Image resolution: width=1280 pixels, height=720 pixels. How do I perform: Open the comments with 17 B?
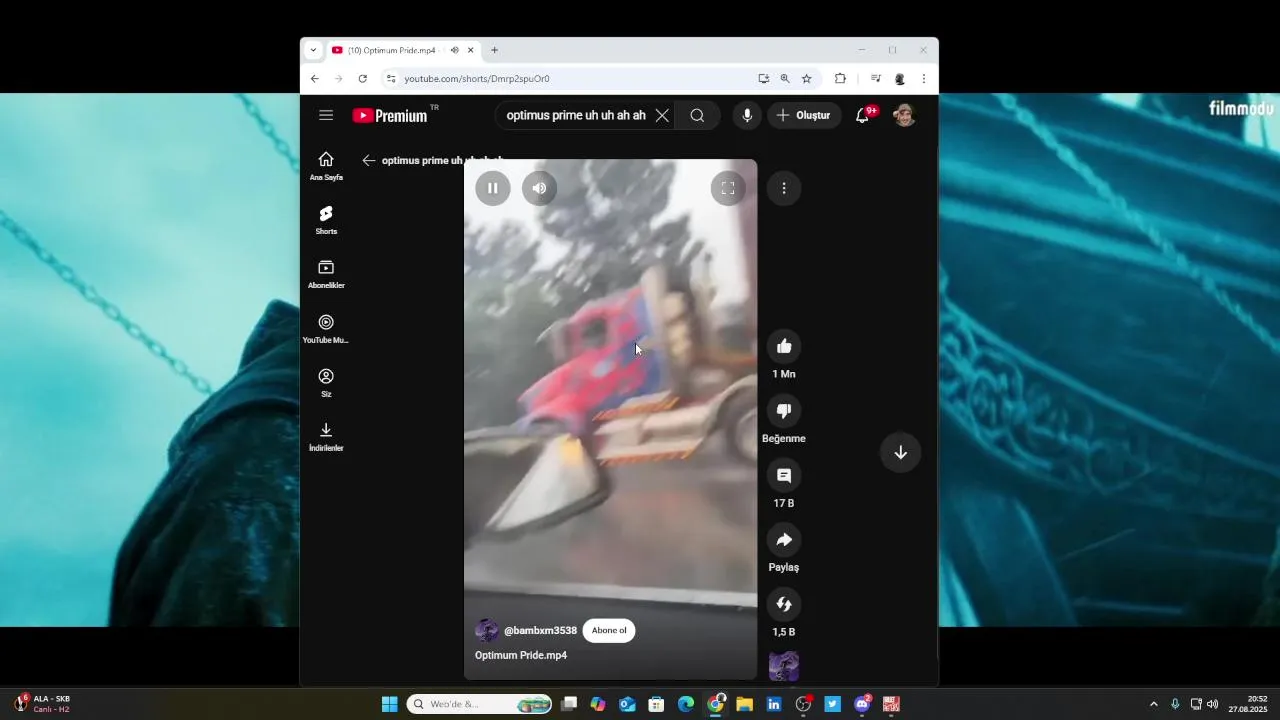(x=784, y=476)
